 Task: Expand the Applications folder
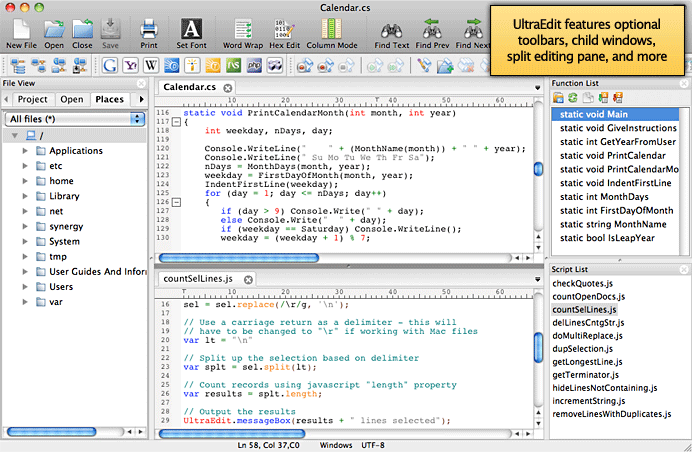pos(25,151)
